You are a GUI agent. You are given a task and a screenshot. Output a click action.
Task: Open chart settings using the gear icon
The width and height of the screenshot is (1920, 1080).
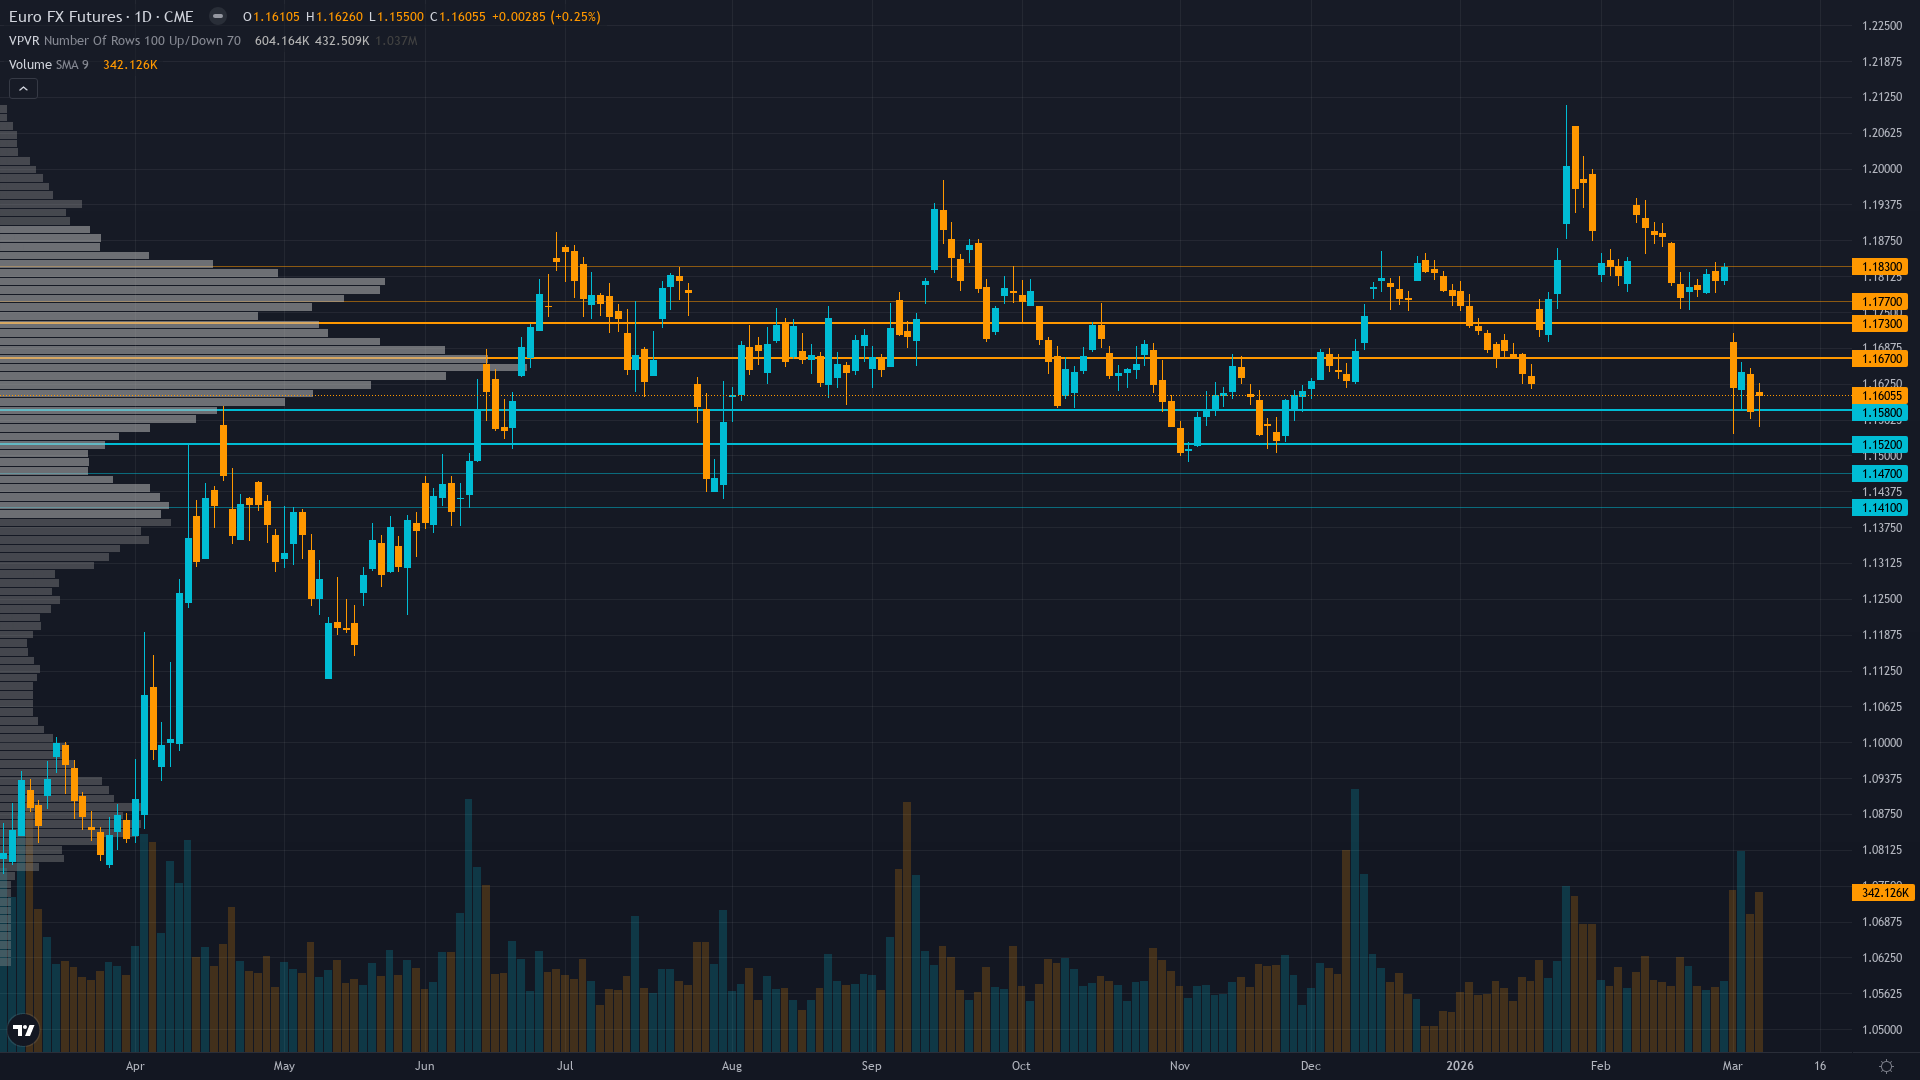coord(1884,1065)
